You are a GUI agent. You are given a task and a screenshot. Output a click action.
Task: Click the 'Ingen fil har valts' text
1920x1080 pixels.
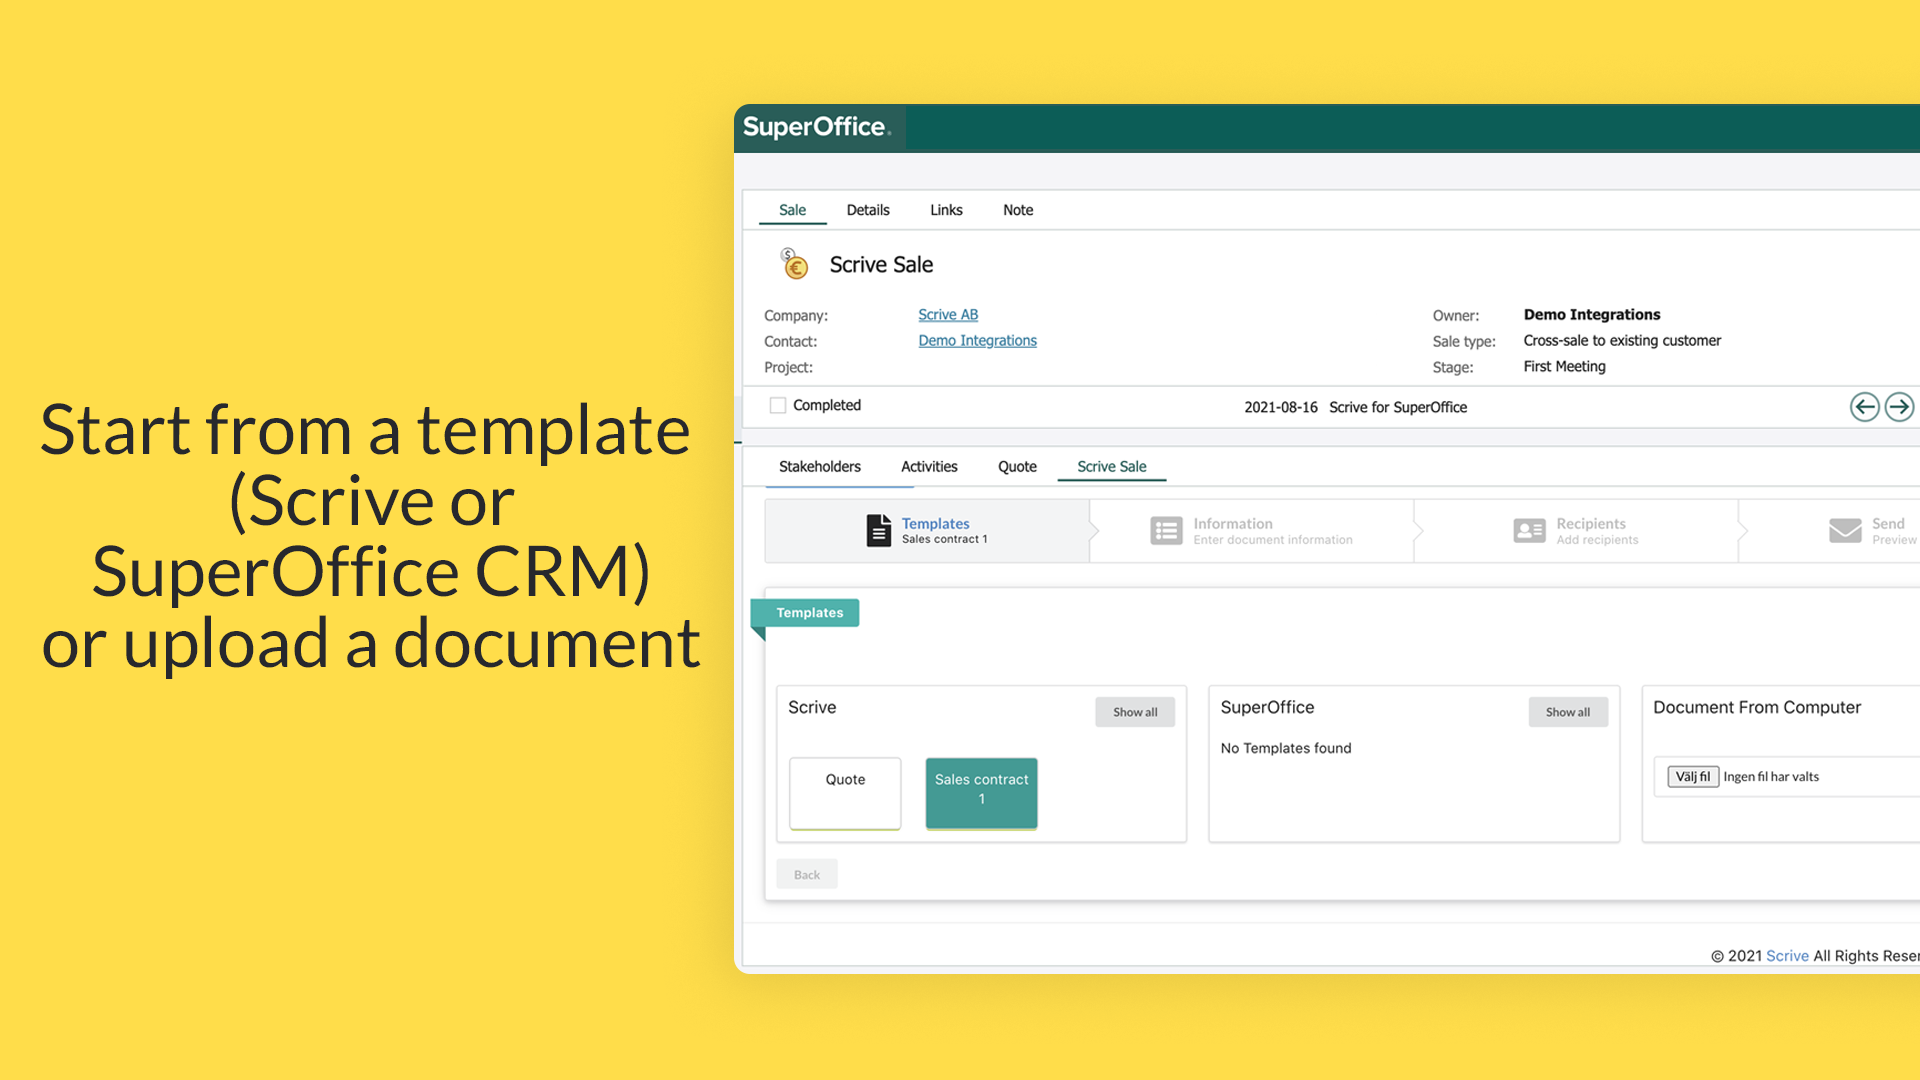pyautogui.click(x=1771, y=777)
